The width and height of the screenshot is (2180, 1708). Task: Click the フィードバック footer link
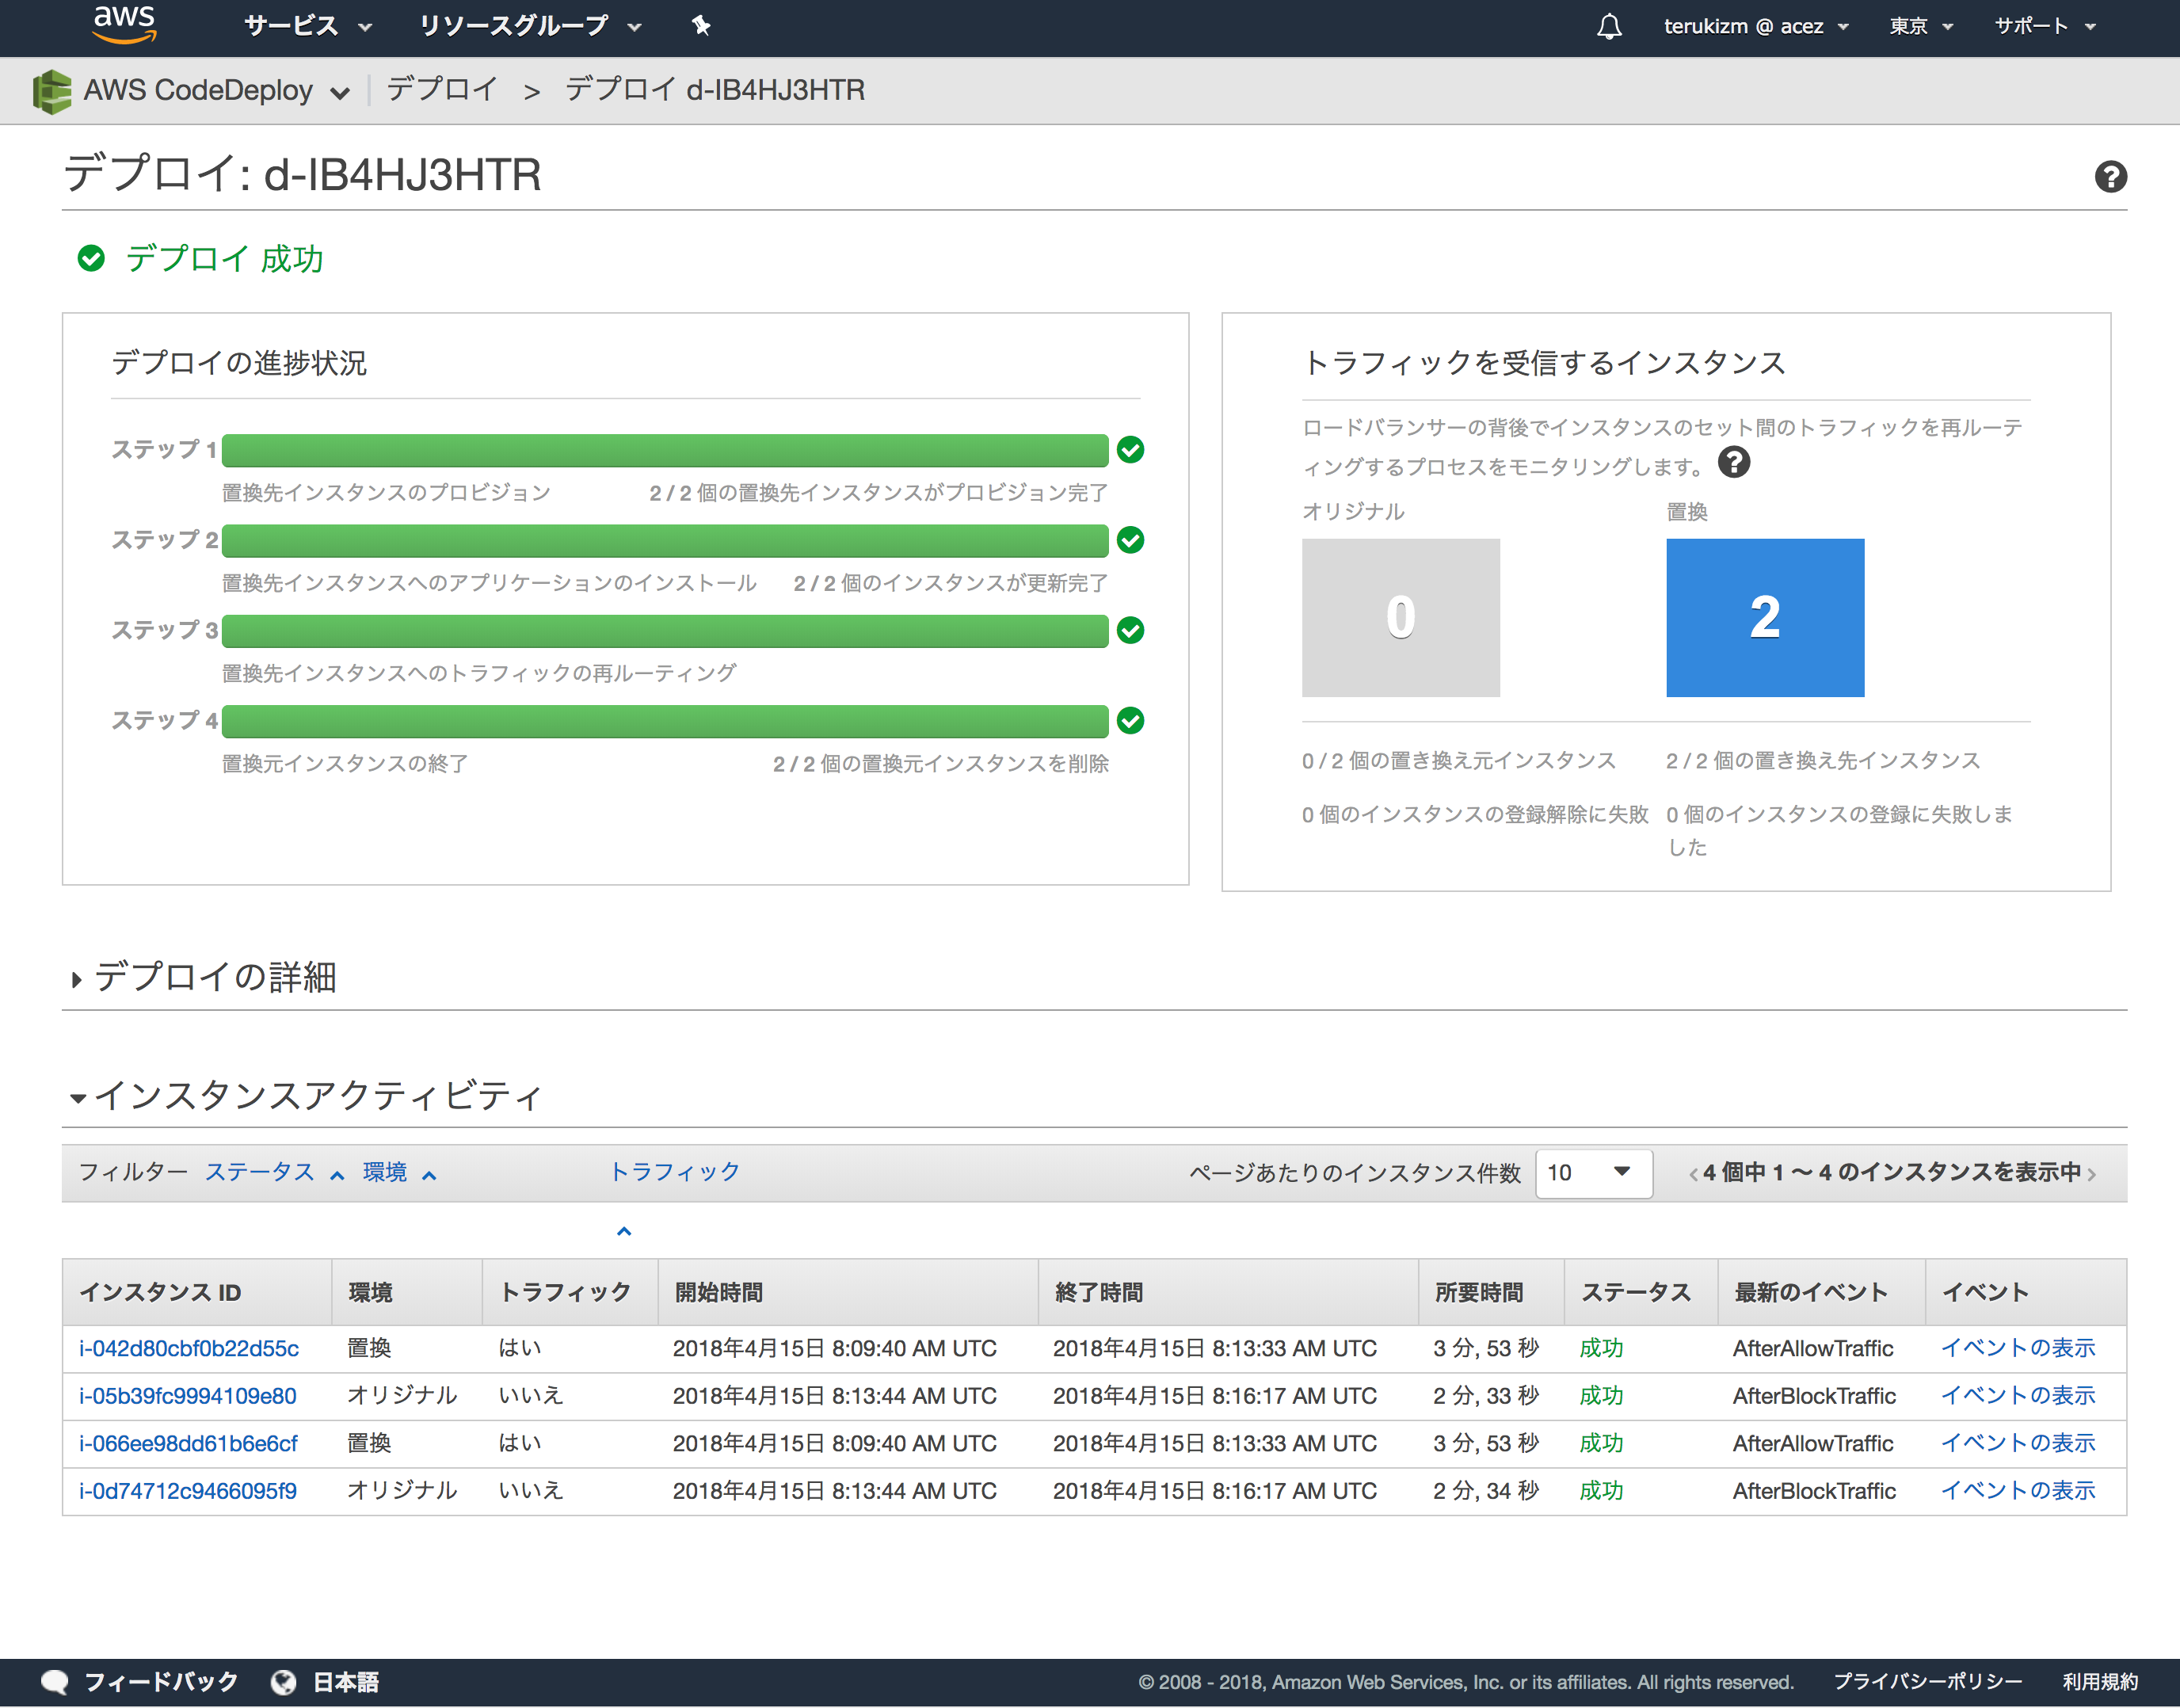click(161, 1682)
